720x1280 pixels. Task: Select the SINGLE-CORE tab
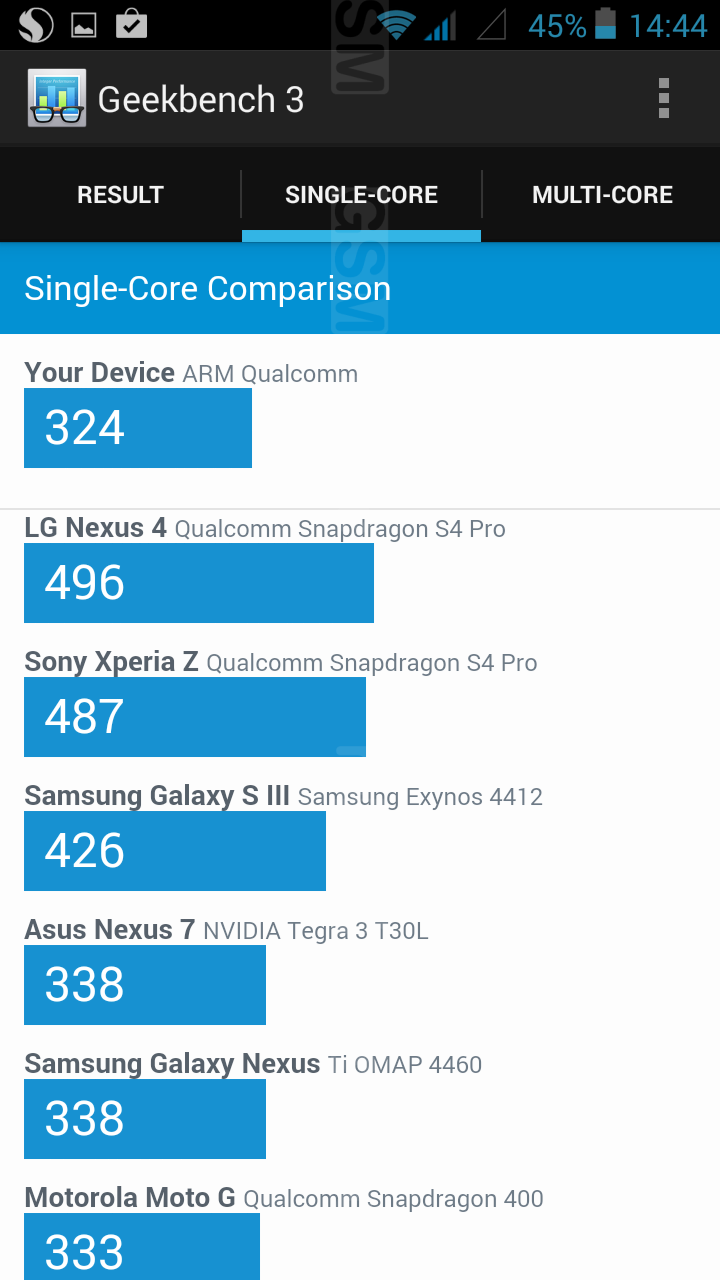361,195
